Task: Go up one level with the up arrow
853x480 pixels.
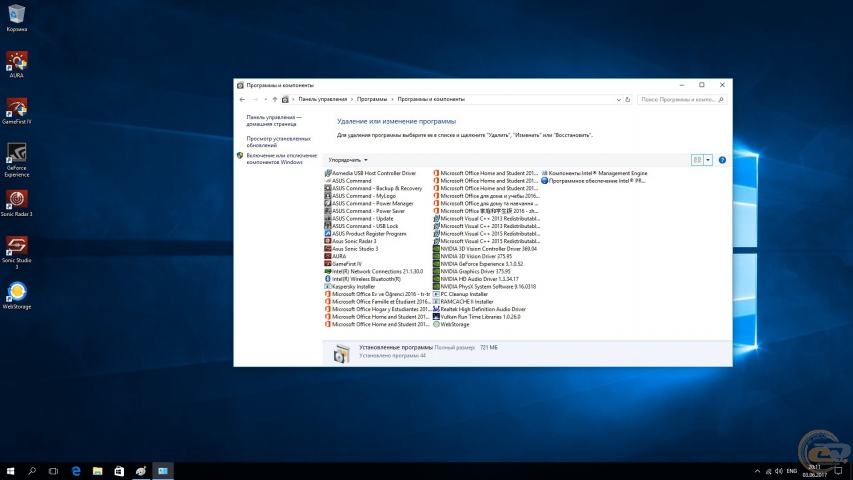Action: pyautogui.click(x=275, y=100)
